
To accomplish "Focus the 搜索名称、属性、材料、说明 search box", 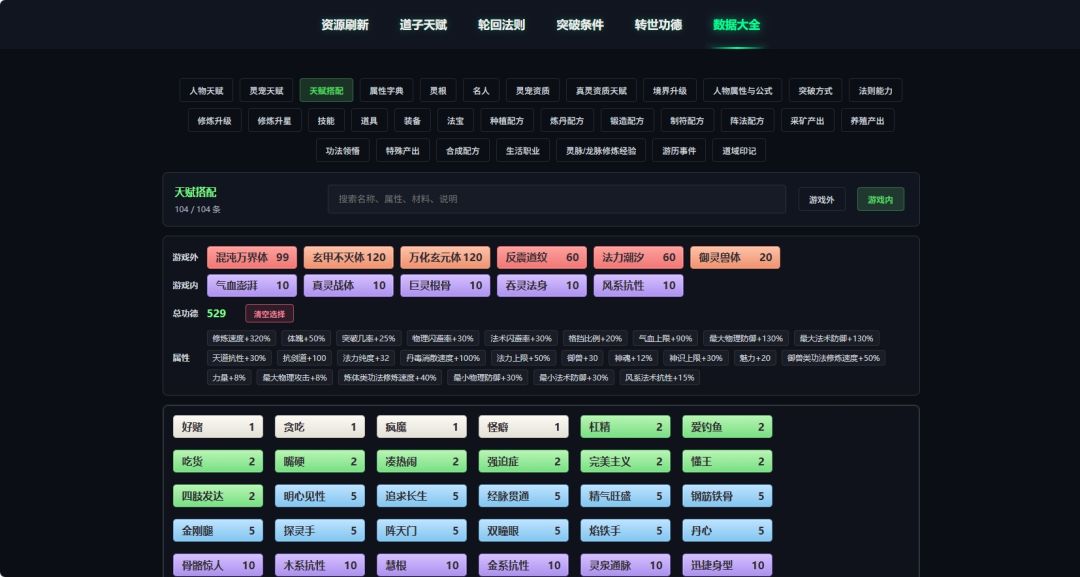I will point(557,199).
